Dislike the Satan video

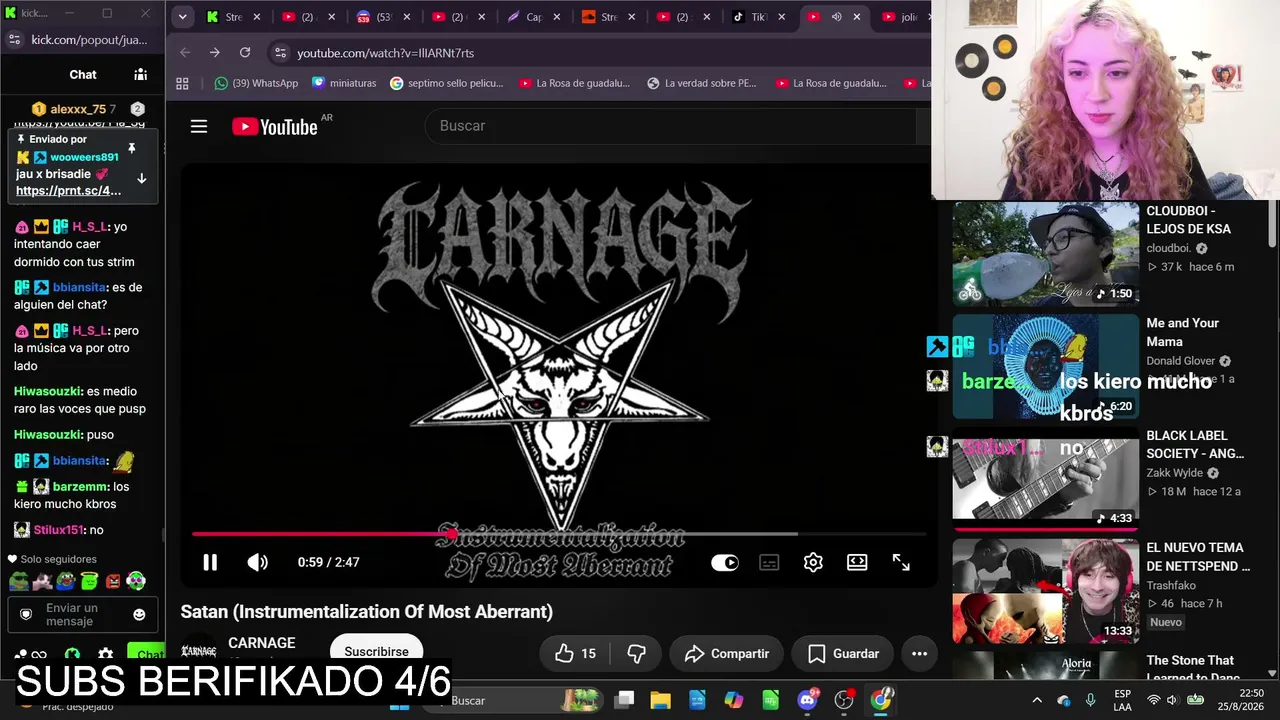[x=636, y=654]
